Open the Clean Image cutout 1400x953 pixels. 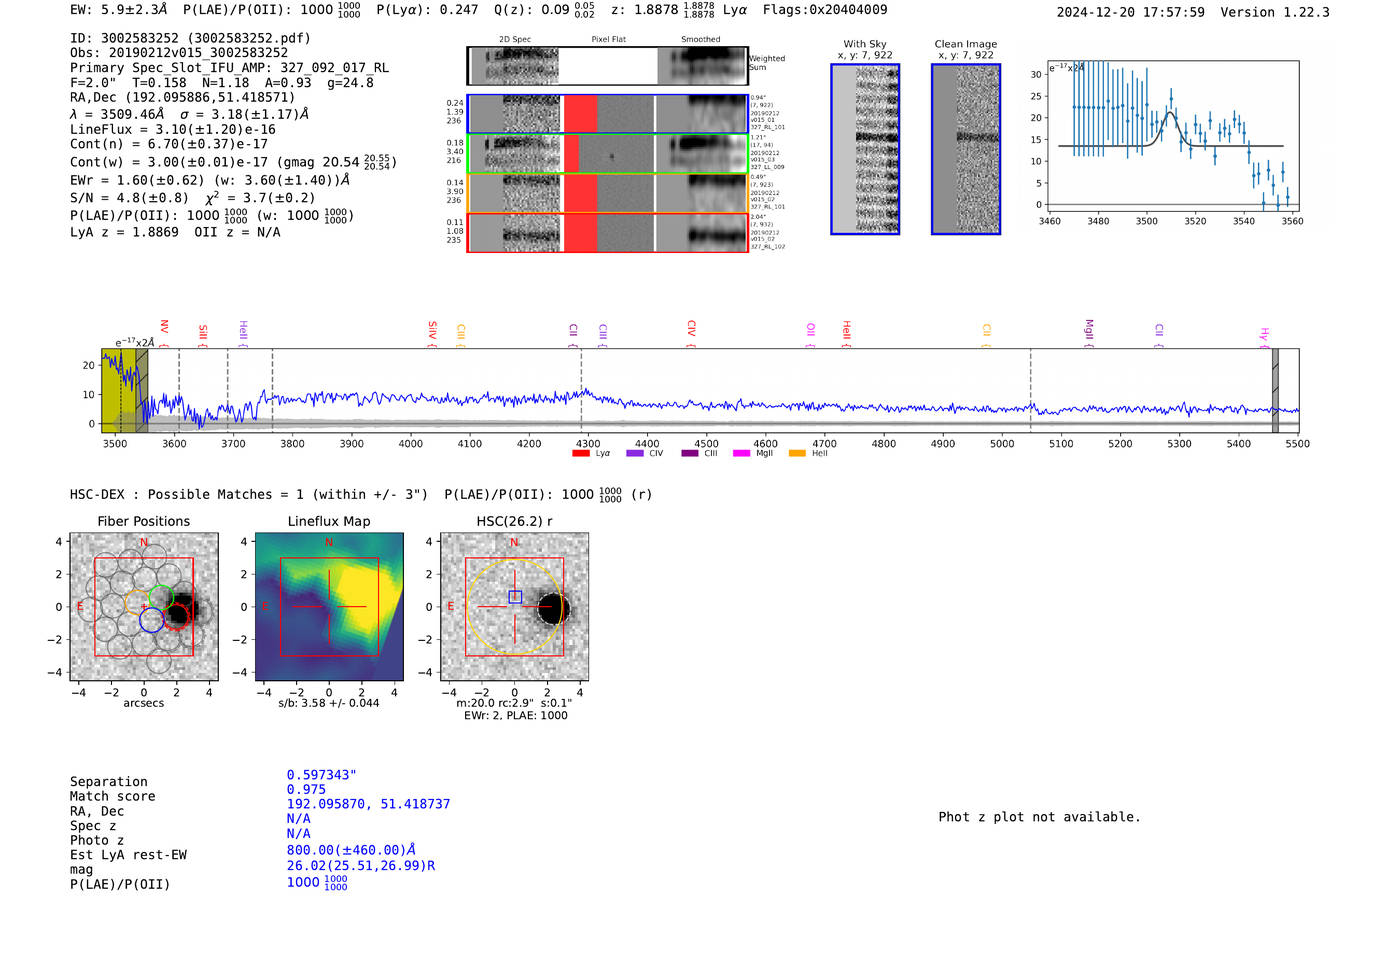966,149
